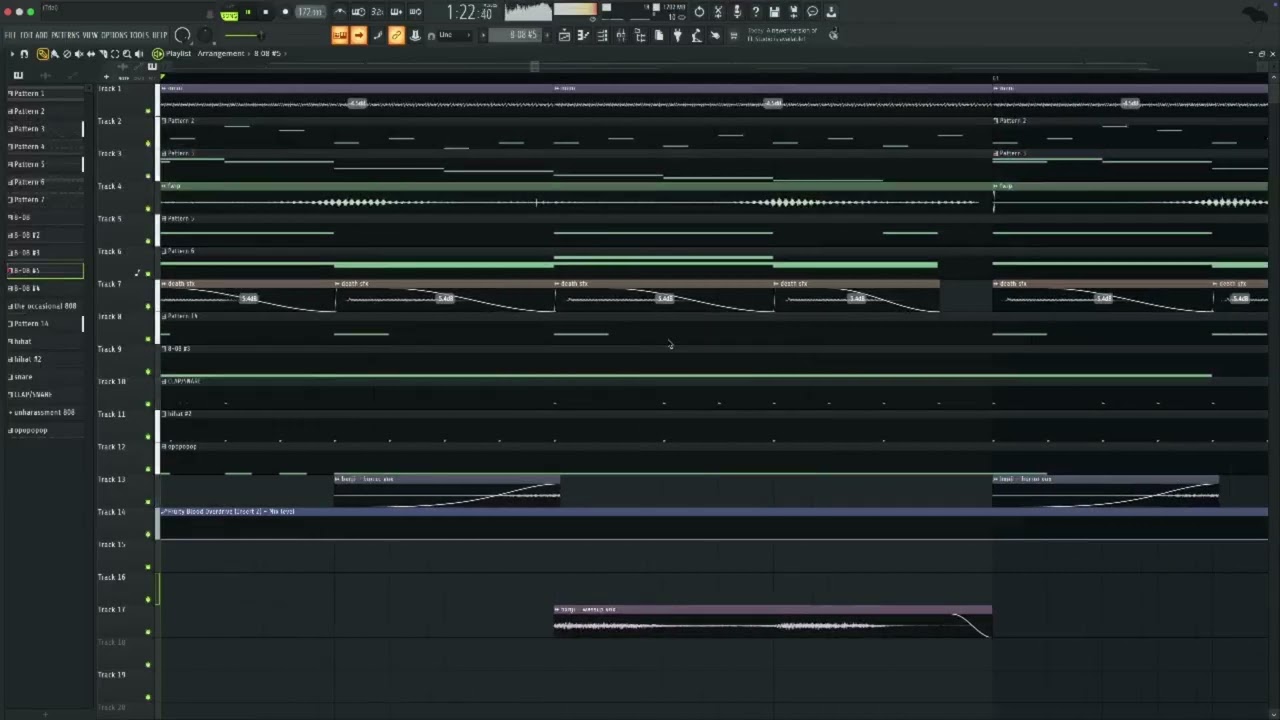1280x720 pixels.
Task: Open the EDIT menu
Action: click(27, 35)
